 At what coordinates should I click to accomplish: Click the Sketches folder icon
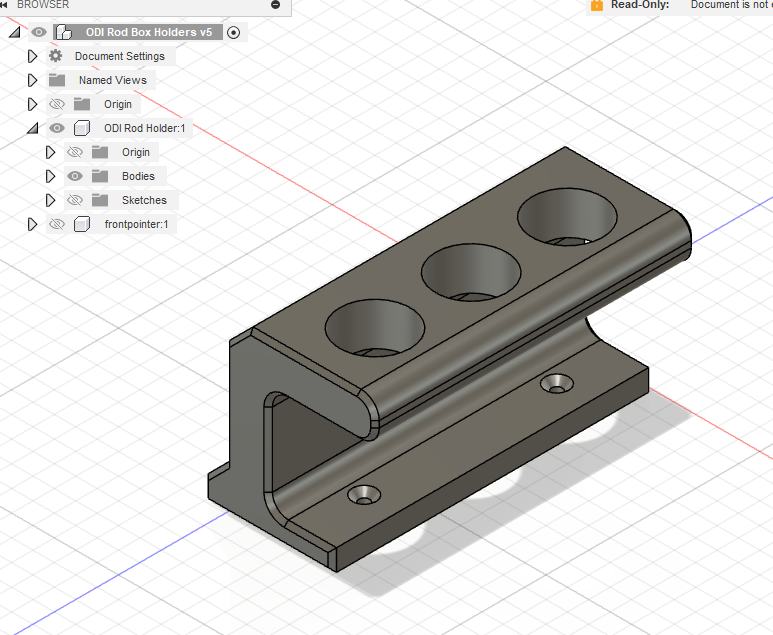click(x=100, y=200)
